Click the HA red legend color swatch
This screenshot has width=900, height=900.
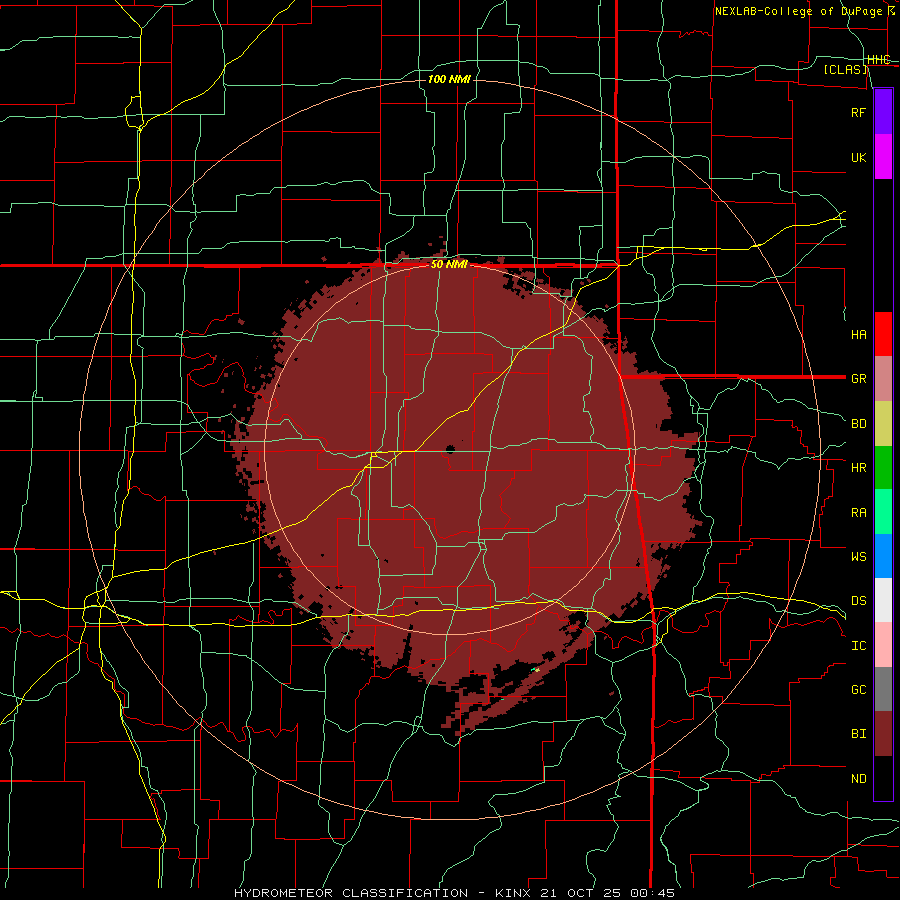point(883,334)
